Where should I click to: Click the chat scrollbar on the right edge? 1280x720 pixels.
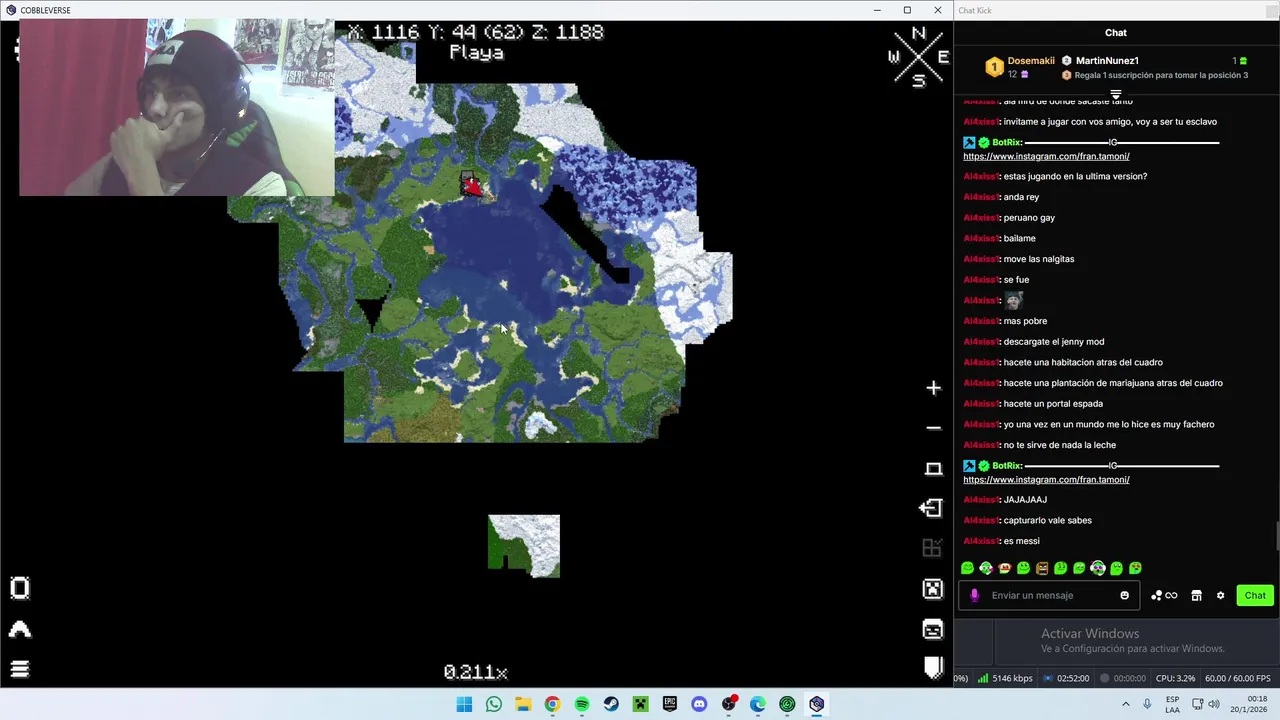tap(1276, 535)
